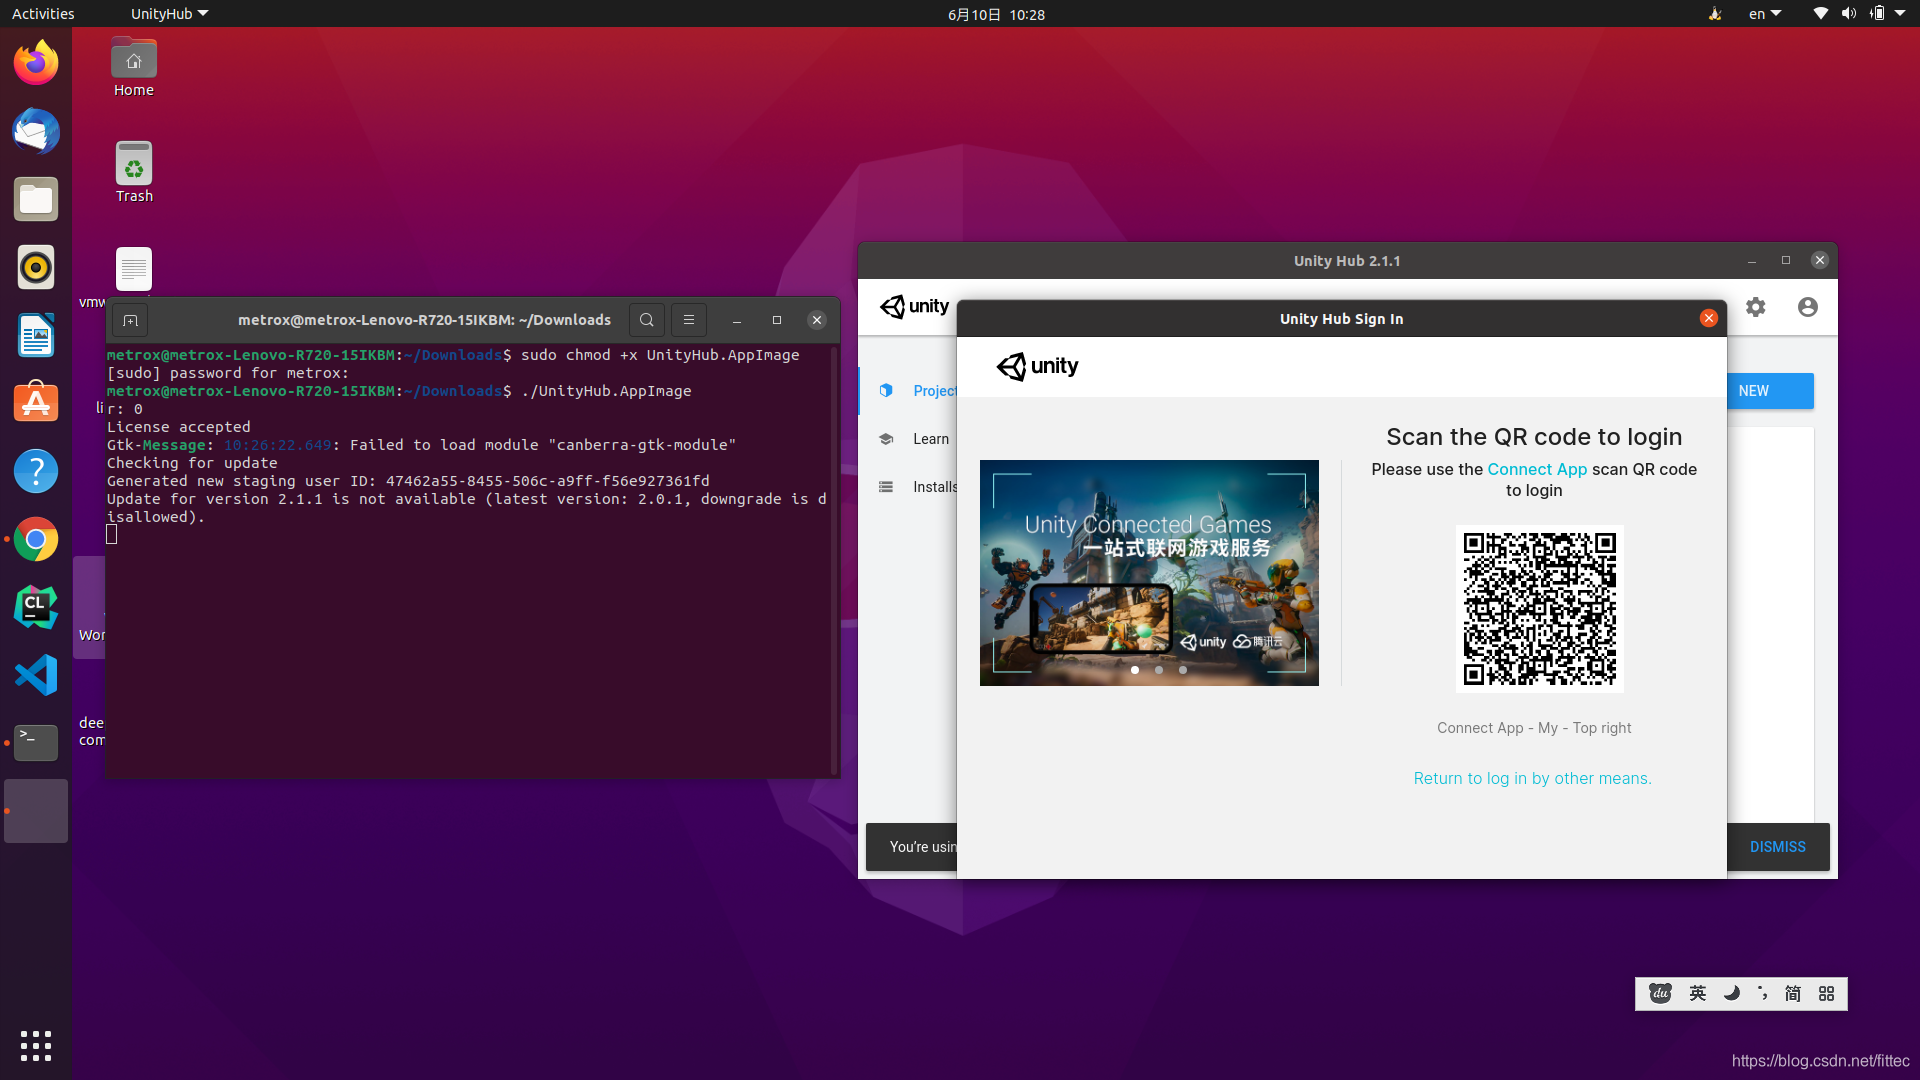The image size is (1920, 1080).
Task: Open the Files manager in dock
Action: coord(36,199)
